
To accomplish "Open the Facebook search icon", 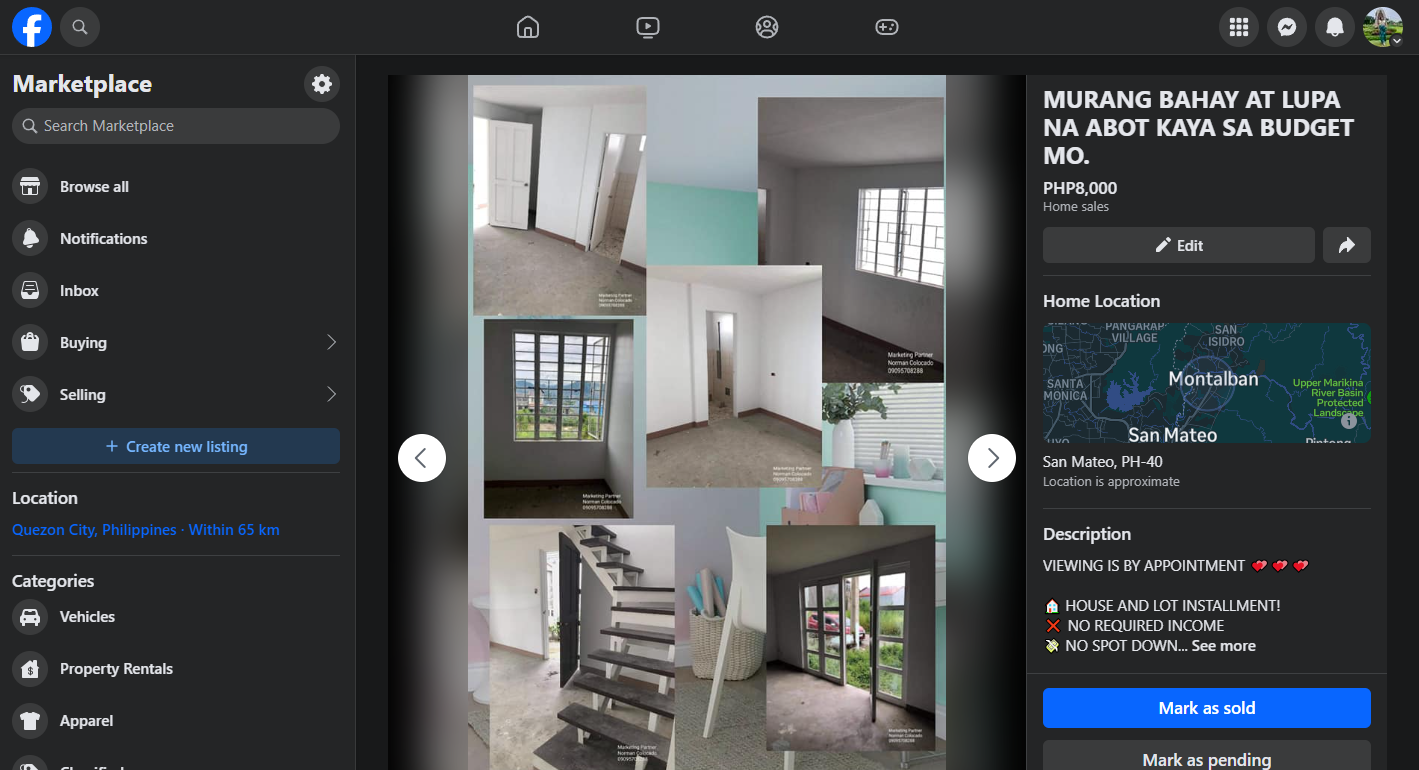I will (x=80, y=27).
